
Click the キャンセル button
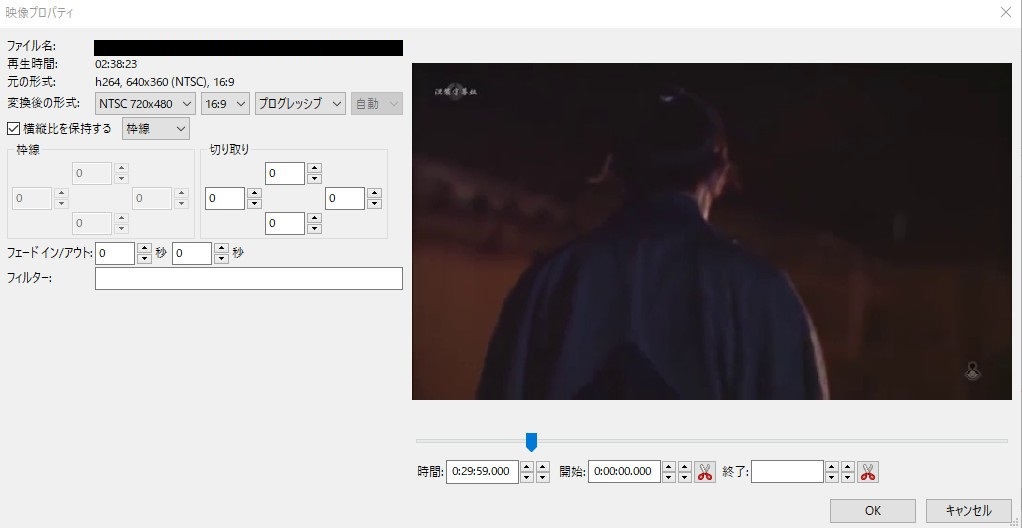click(x=969, y=510)
